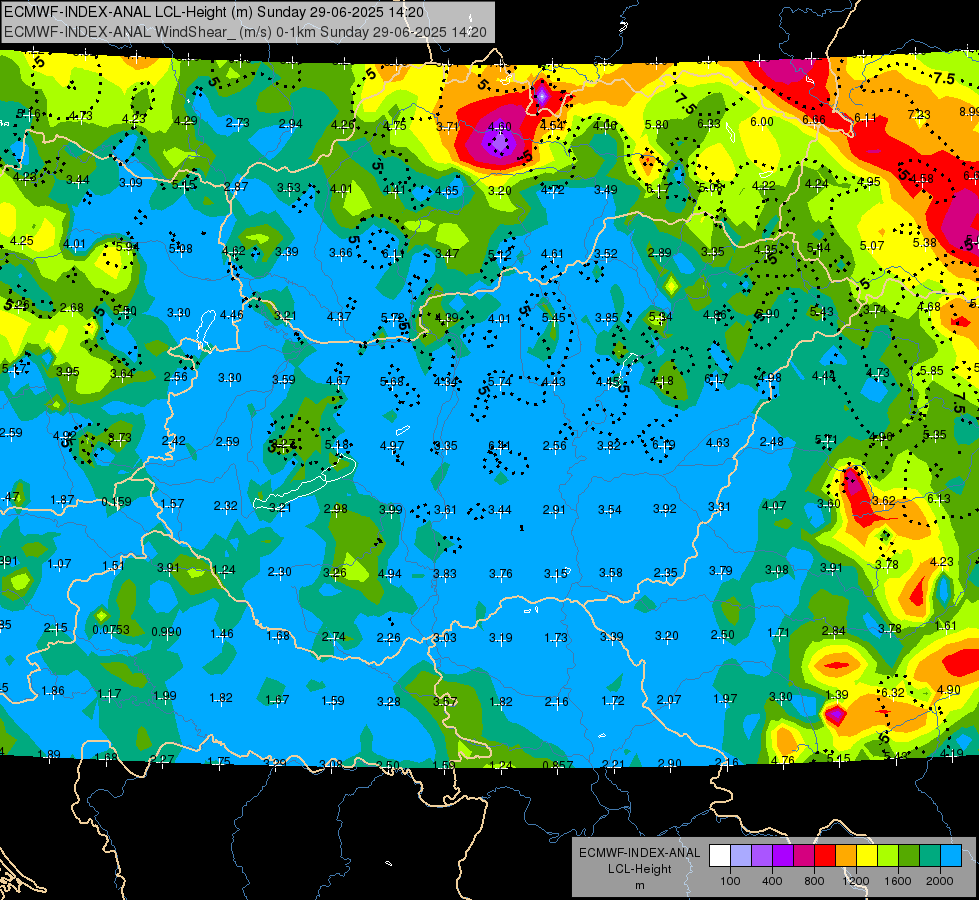Image resolution: width=979 pixels, height=900 pixels.
Task: Click the wind shear value '1.99'
Action: point(165,695)
